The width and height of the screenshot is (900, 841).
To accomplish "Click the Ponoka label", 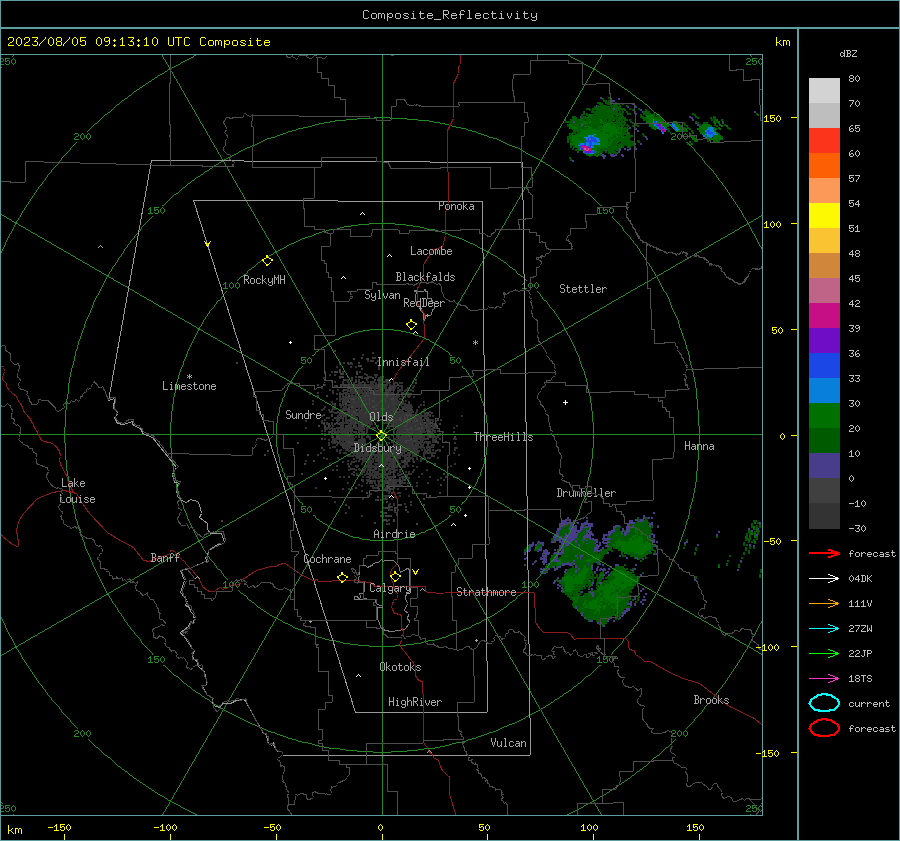I will pyautogui.click(x=456, y=206).
